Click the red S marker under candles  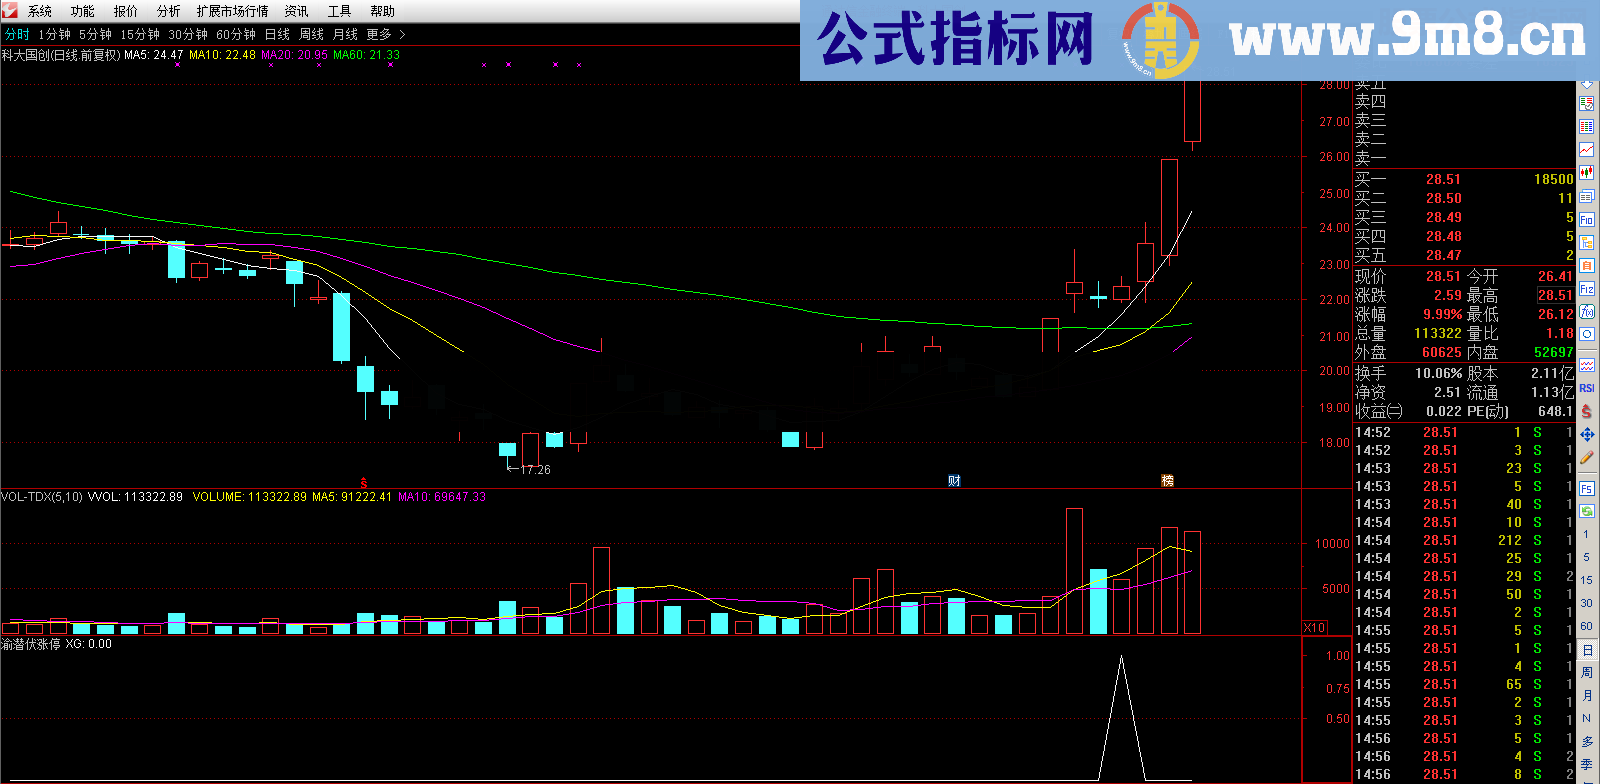pos(364,483)
